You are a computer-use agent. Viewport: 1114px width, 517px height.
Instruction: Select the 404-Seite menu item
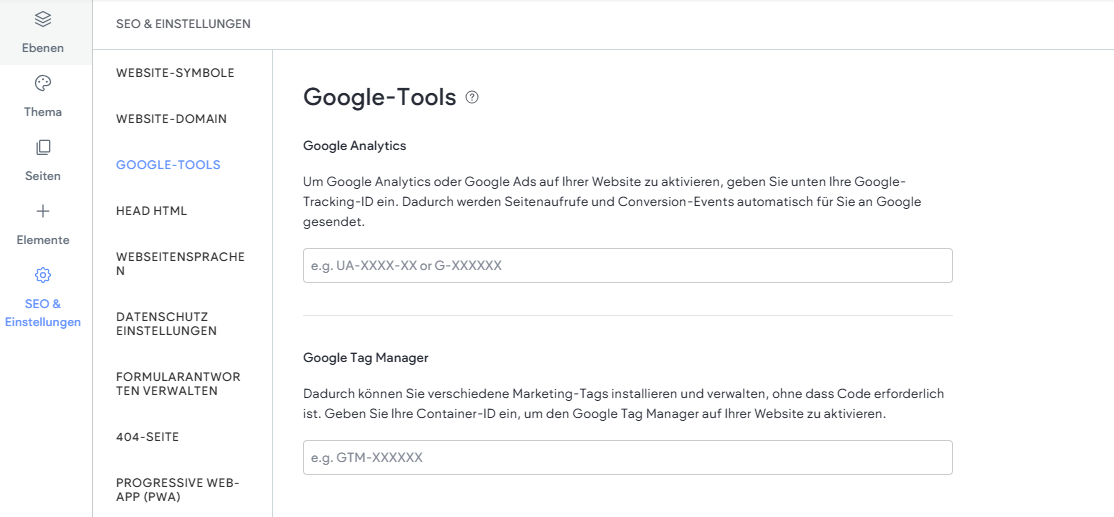(148, 437)
